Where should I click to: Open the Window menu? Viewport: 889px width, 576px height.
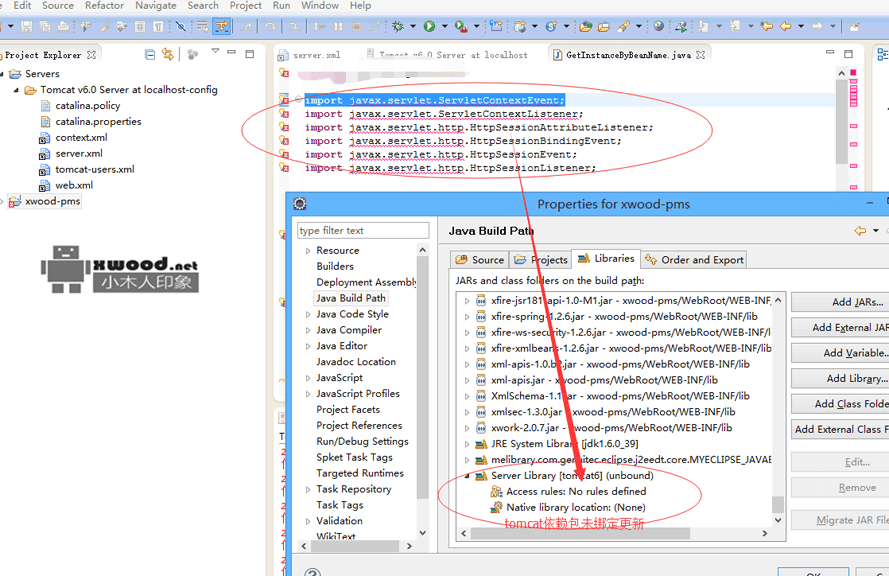[320, 6]
